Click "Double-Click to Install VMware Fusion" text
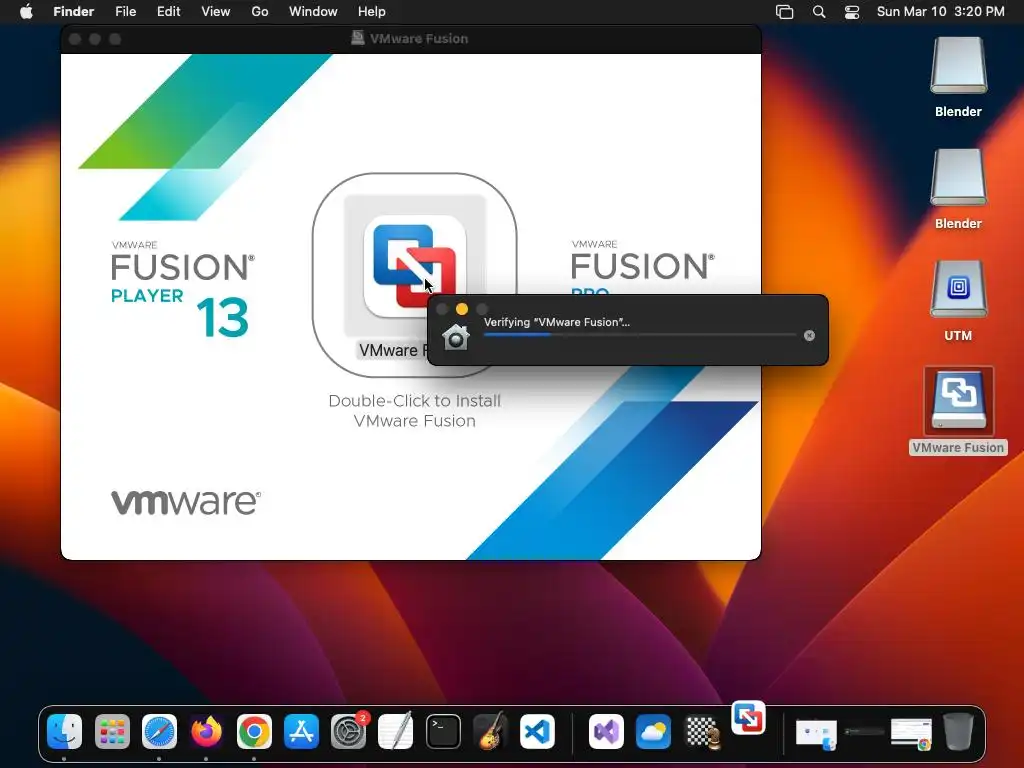1024x768 pixels. [x=415, y=411]
